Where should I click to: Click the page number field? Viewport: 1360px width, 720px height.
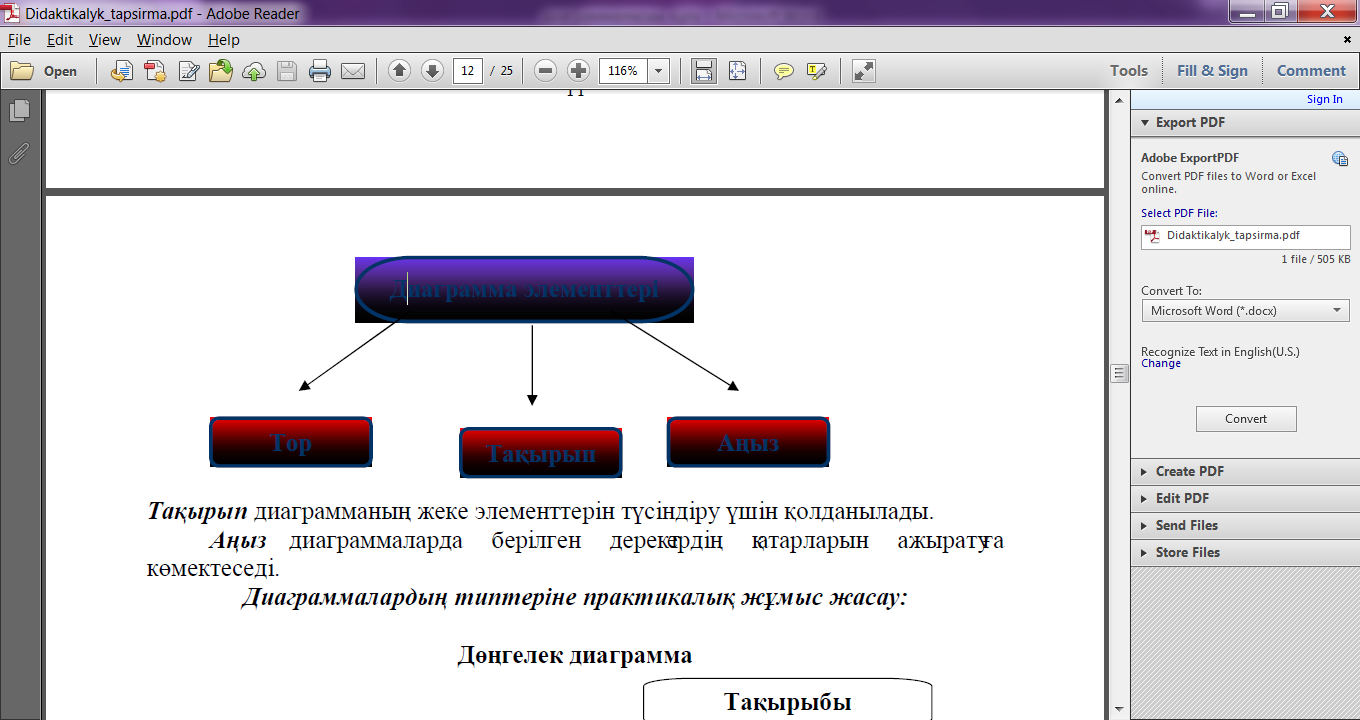(468, 71)
